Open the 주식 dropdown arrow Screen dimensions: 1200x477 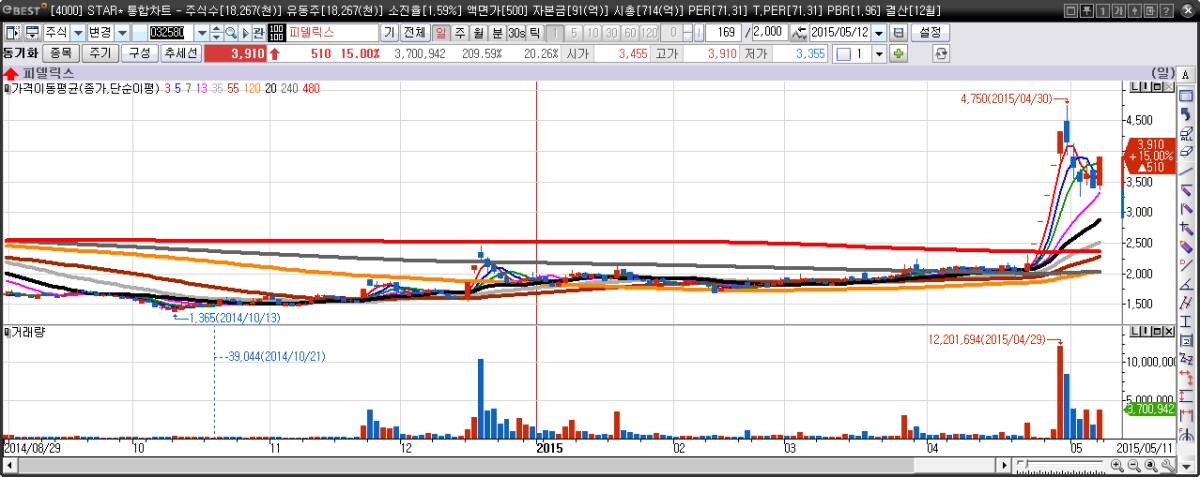point(77,33)
